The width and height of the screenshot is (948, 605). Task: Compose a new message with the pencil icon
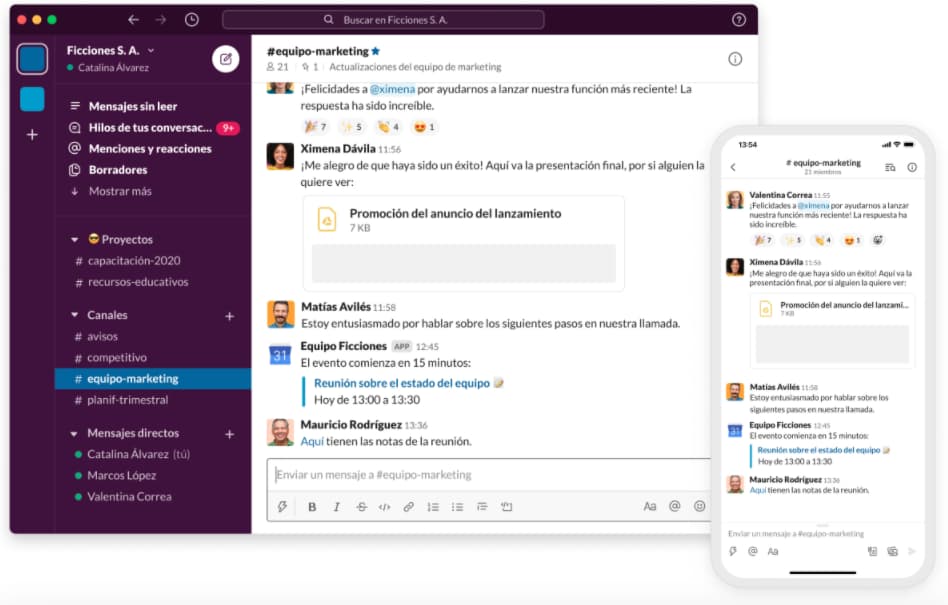tap(227, 59)
